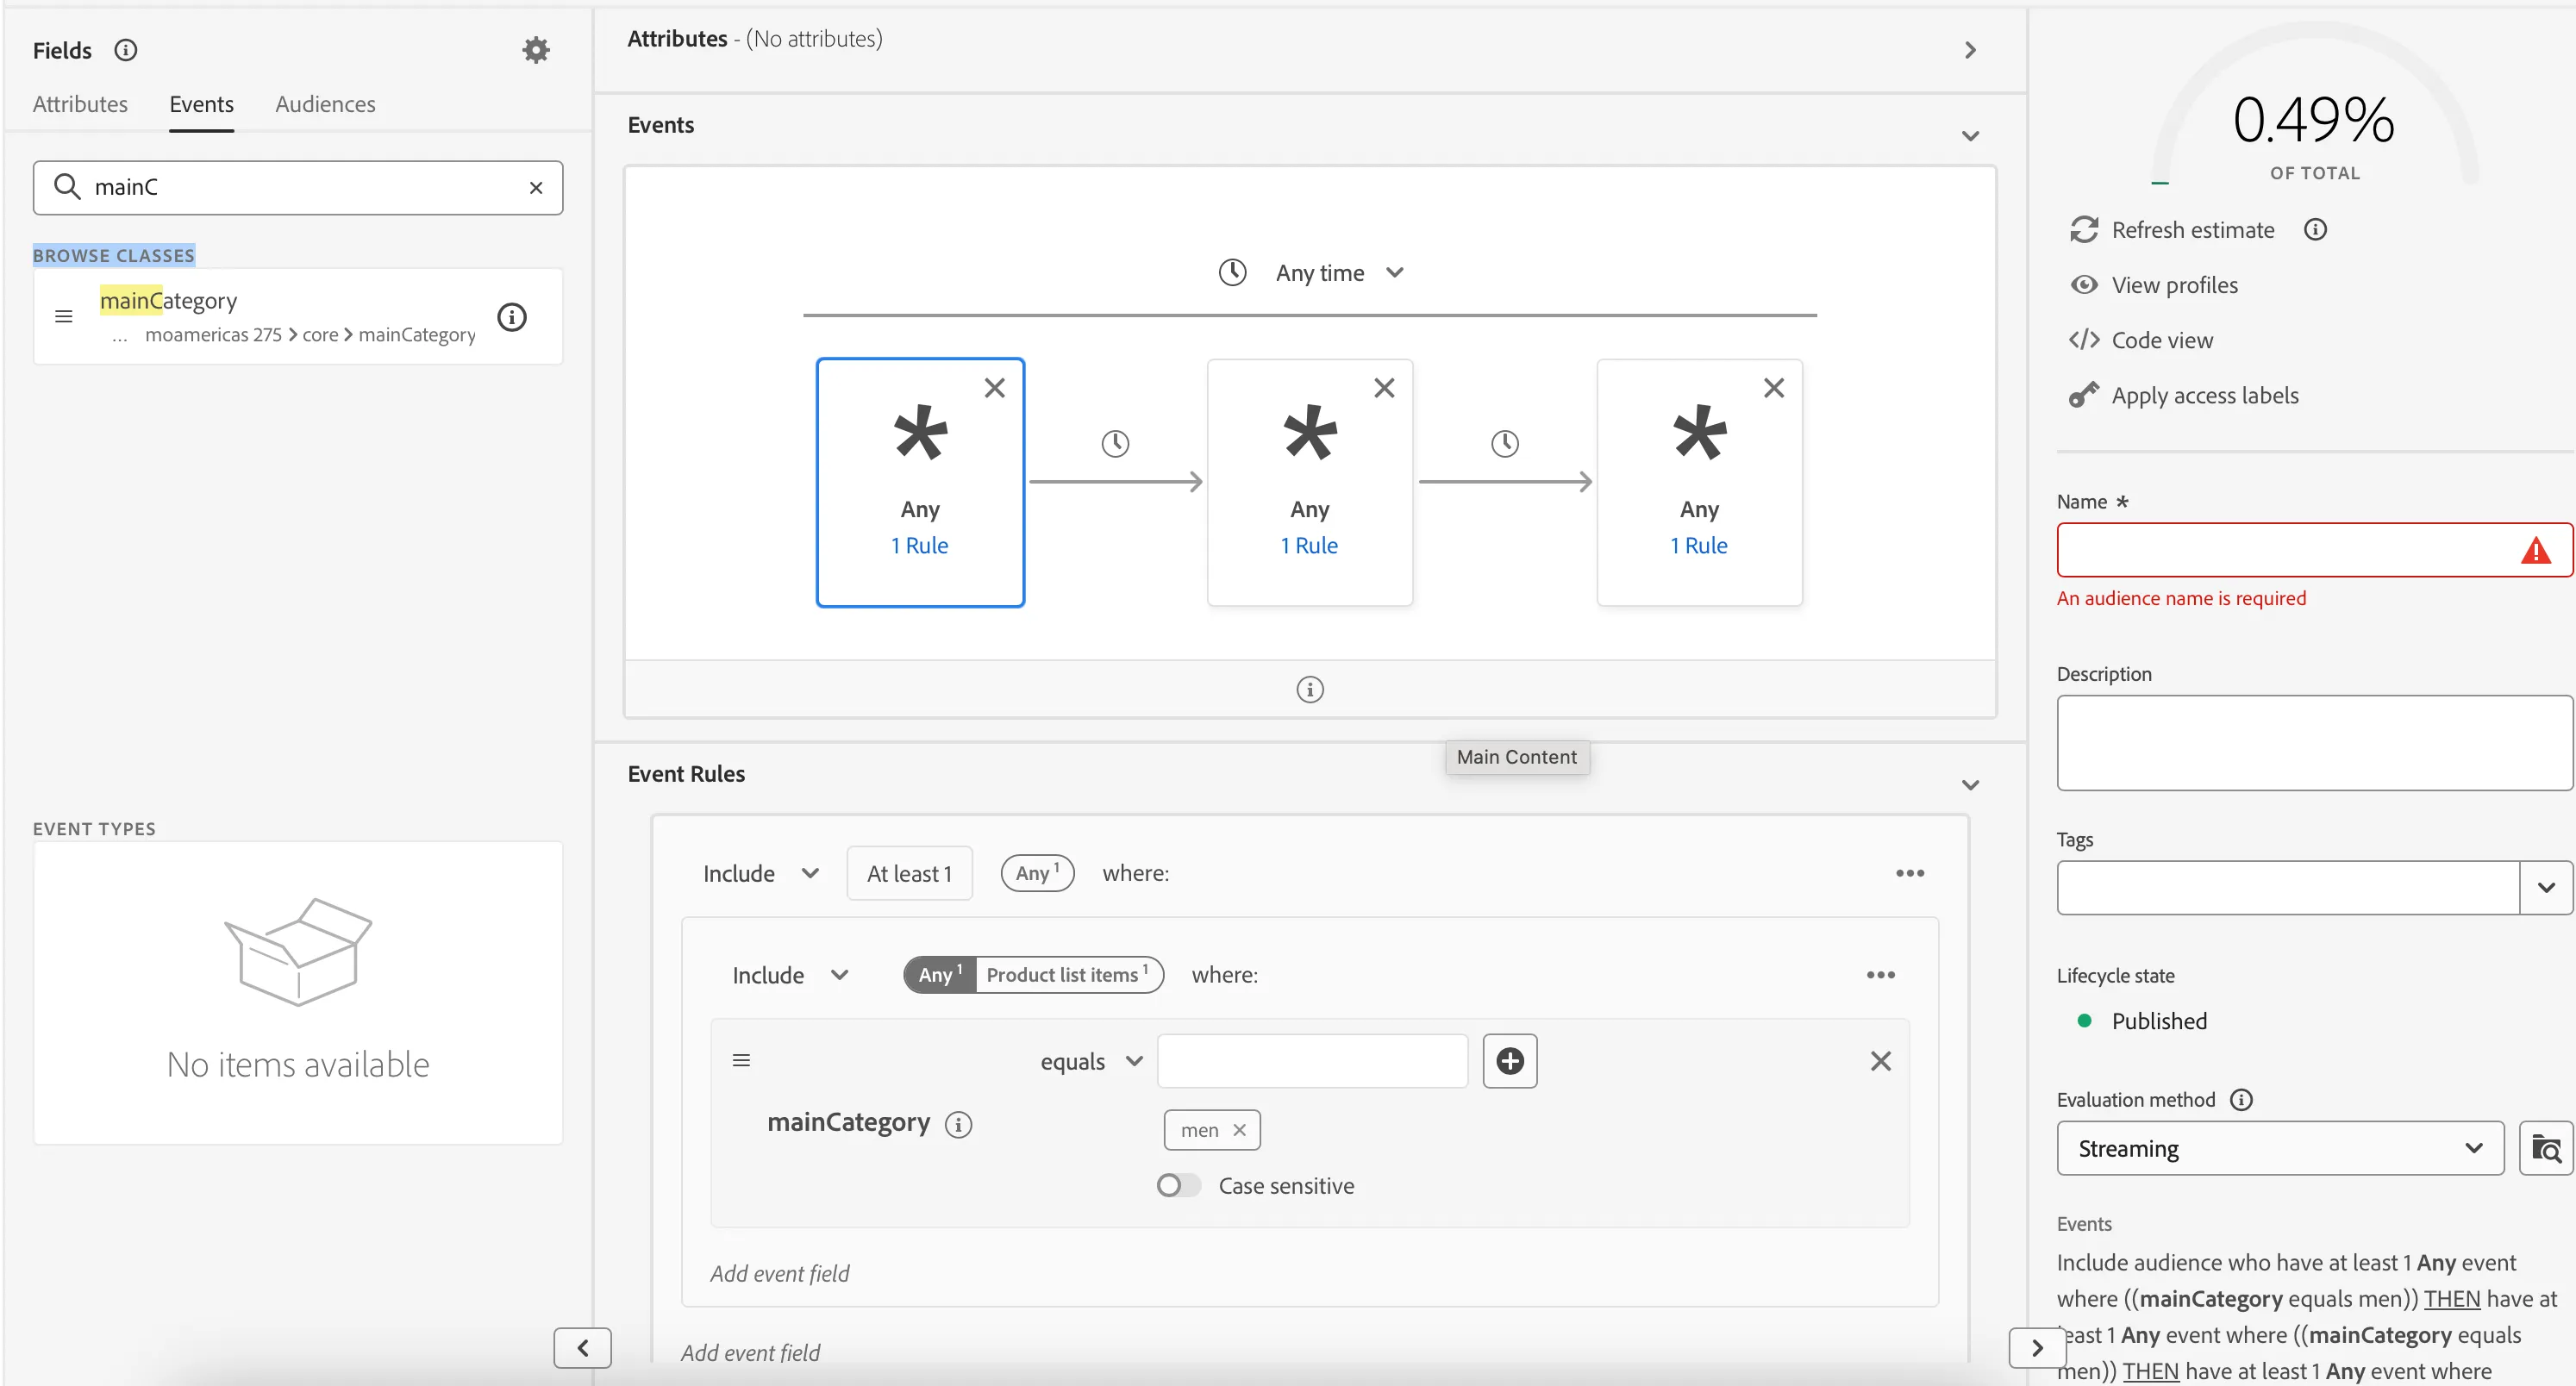Expand the Attributes section chevron

coord(1970,50)
